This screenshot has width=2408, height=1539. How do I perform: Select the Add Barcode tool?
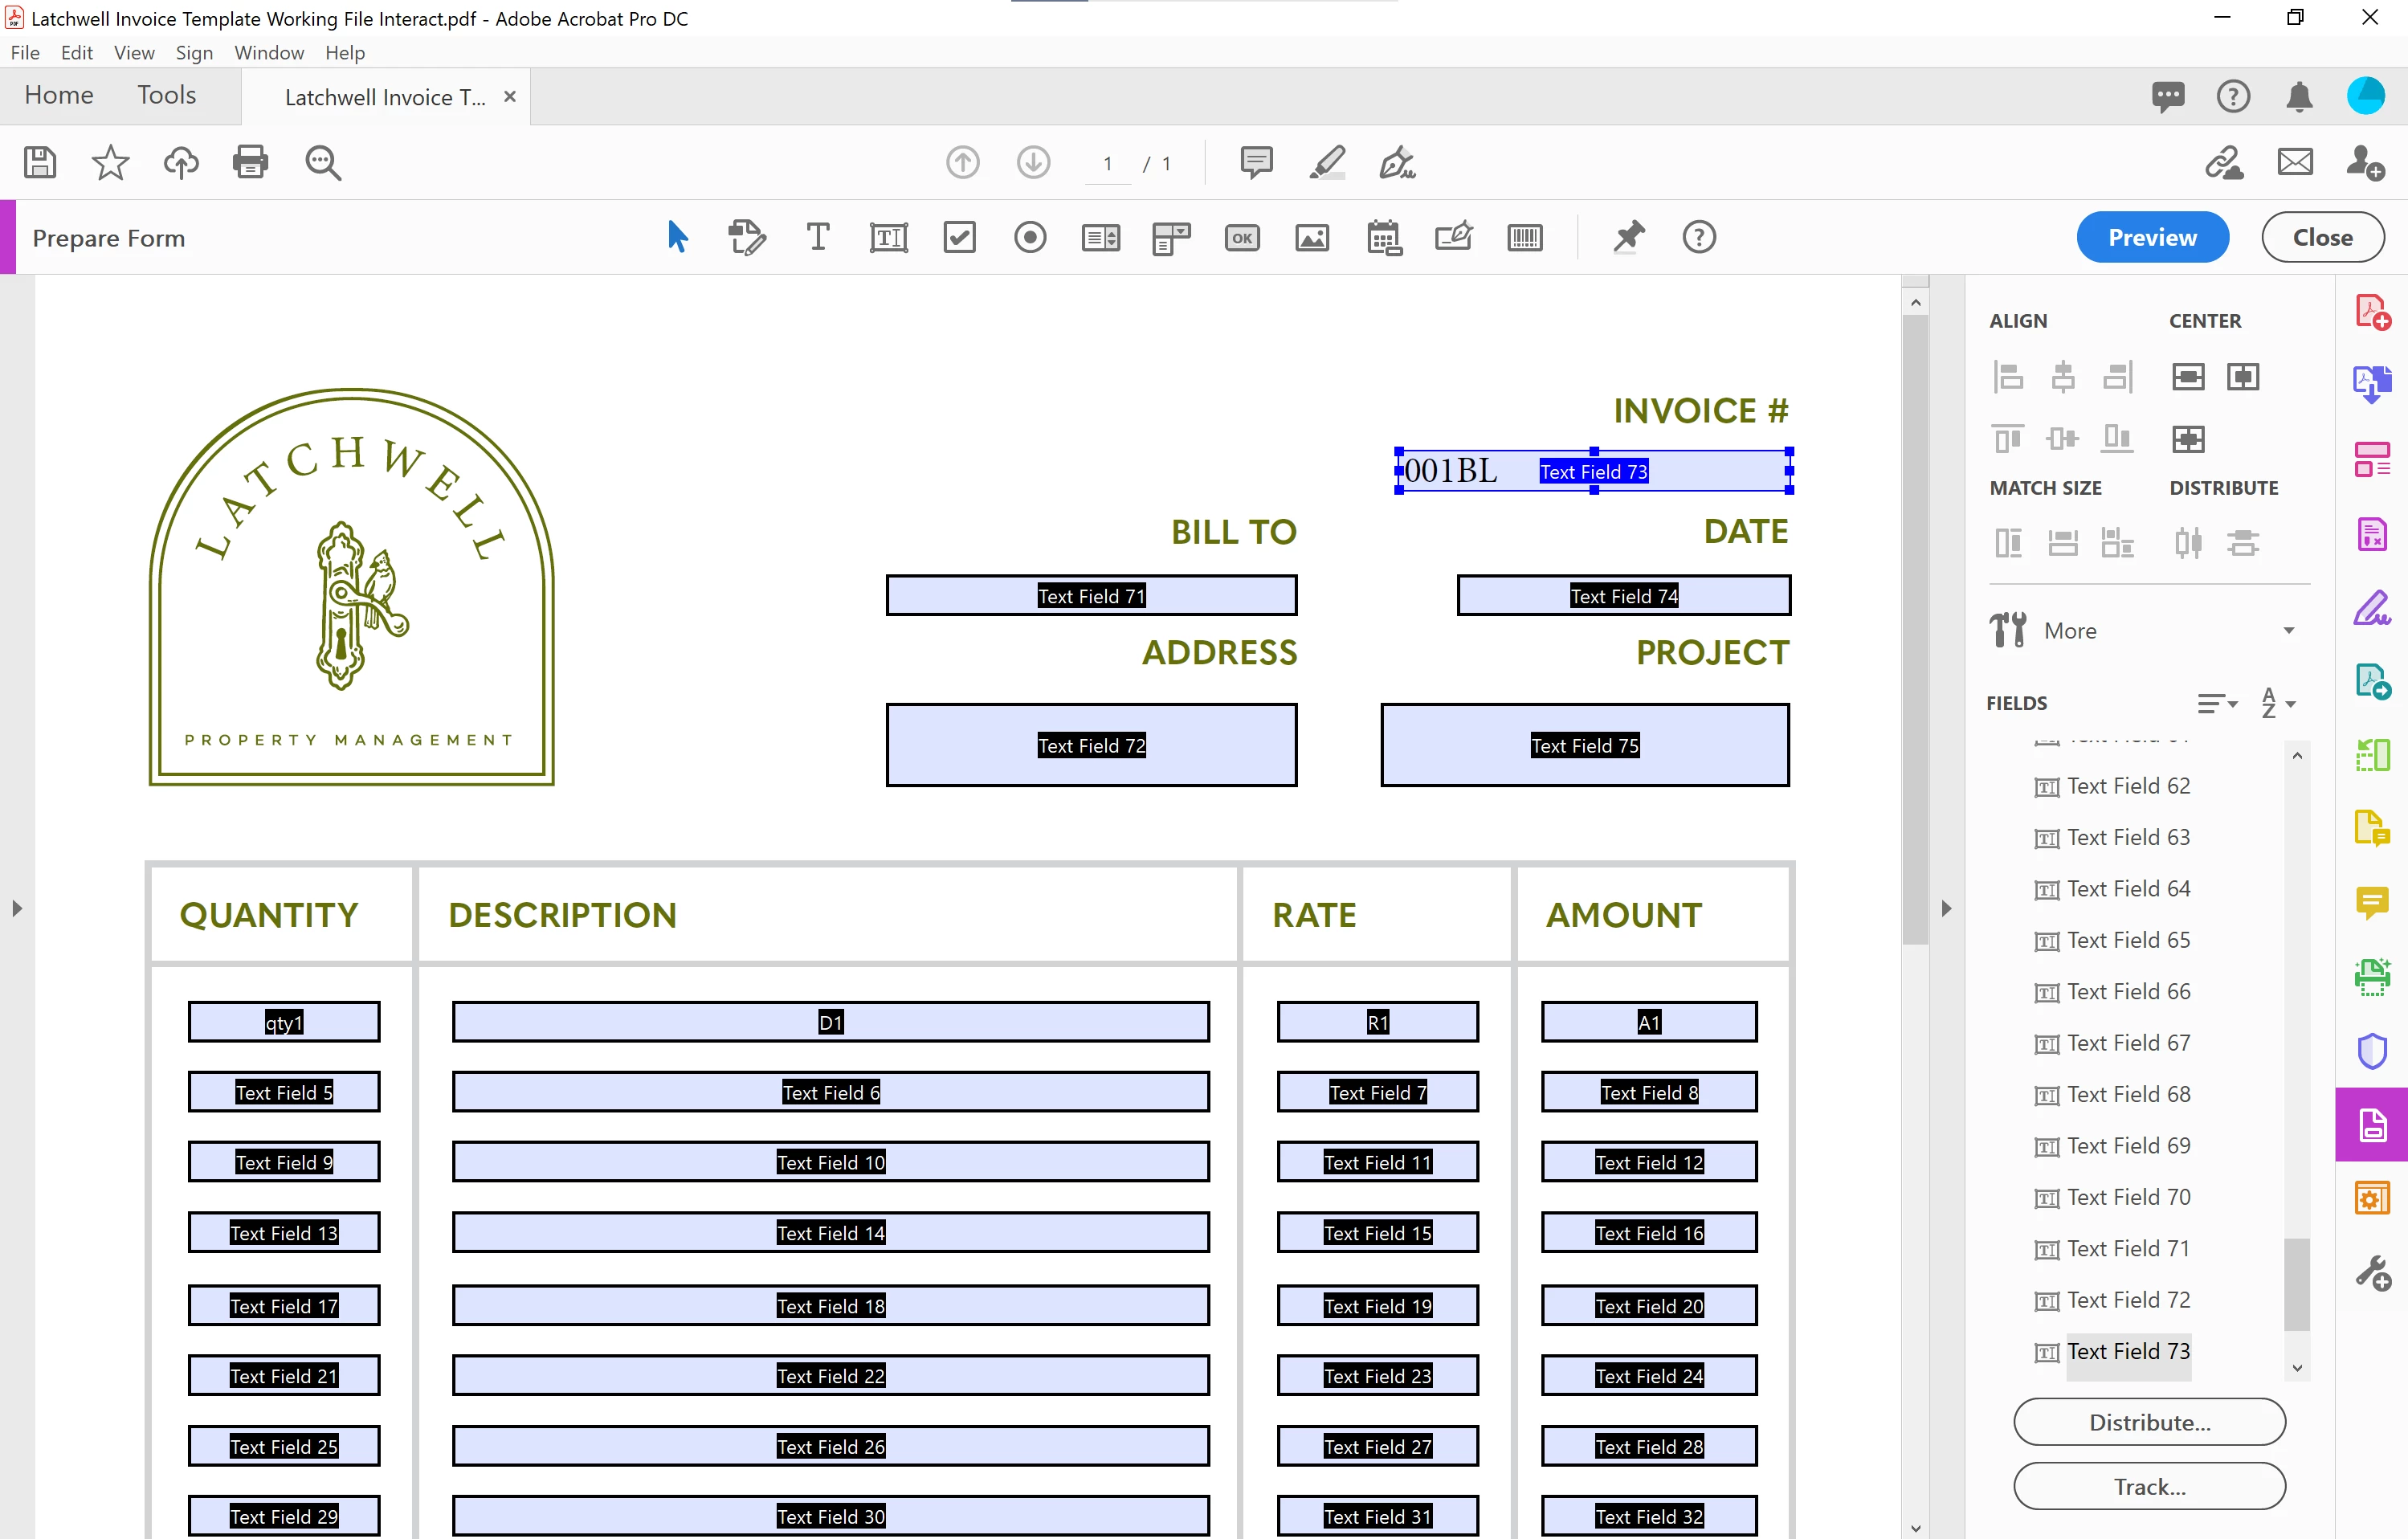pyautogui.click(x=1524, y=238)
